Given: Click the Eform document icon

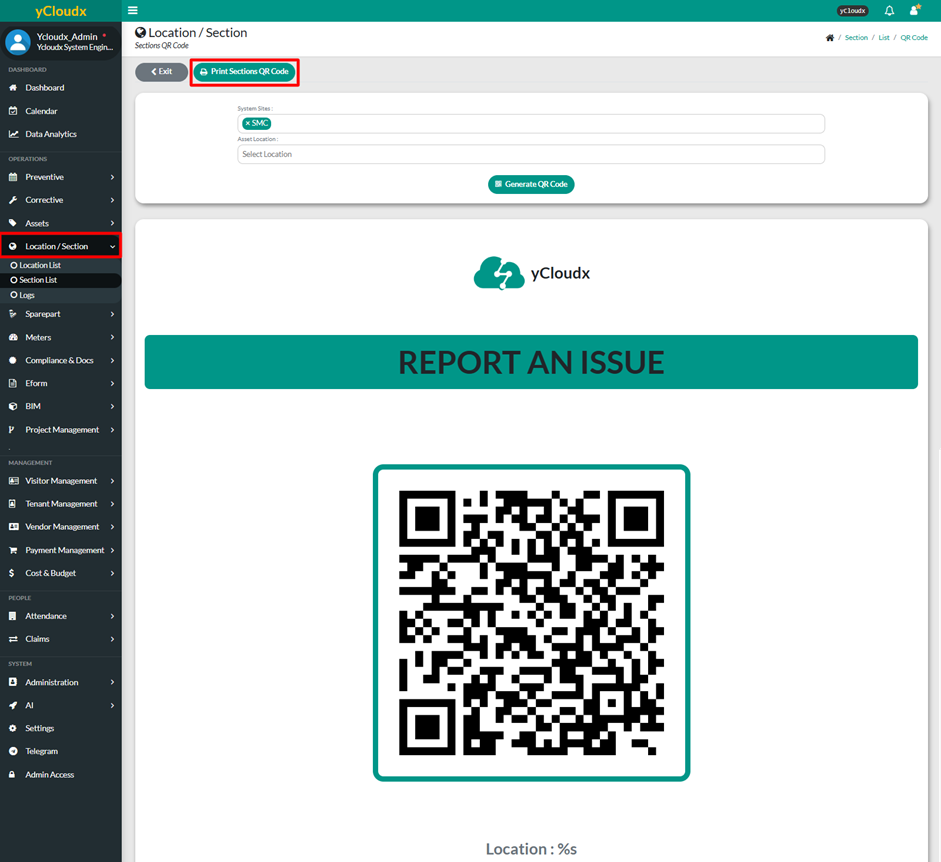Looking at the screenshot, I should (x=13, y=383).
